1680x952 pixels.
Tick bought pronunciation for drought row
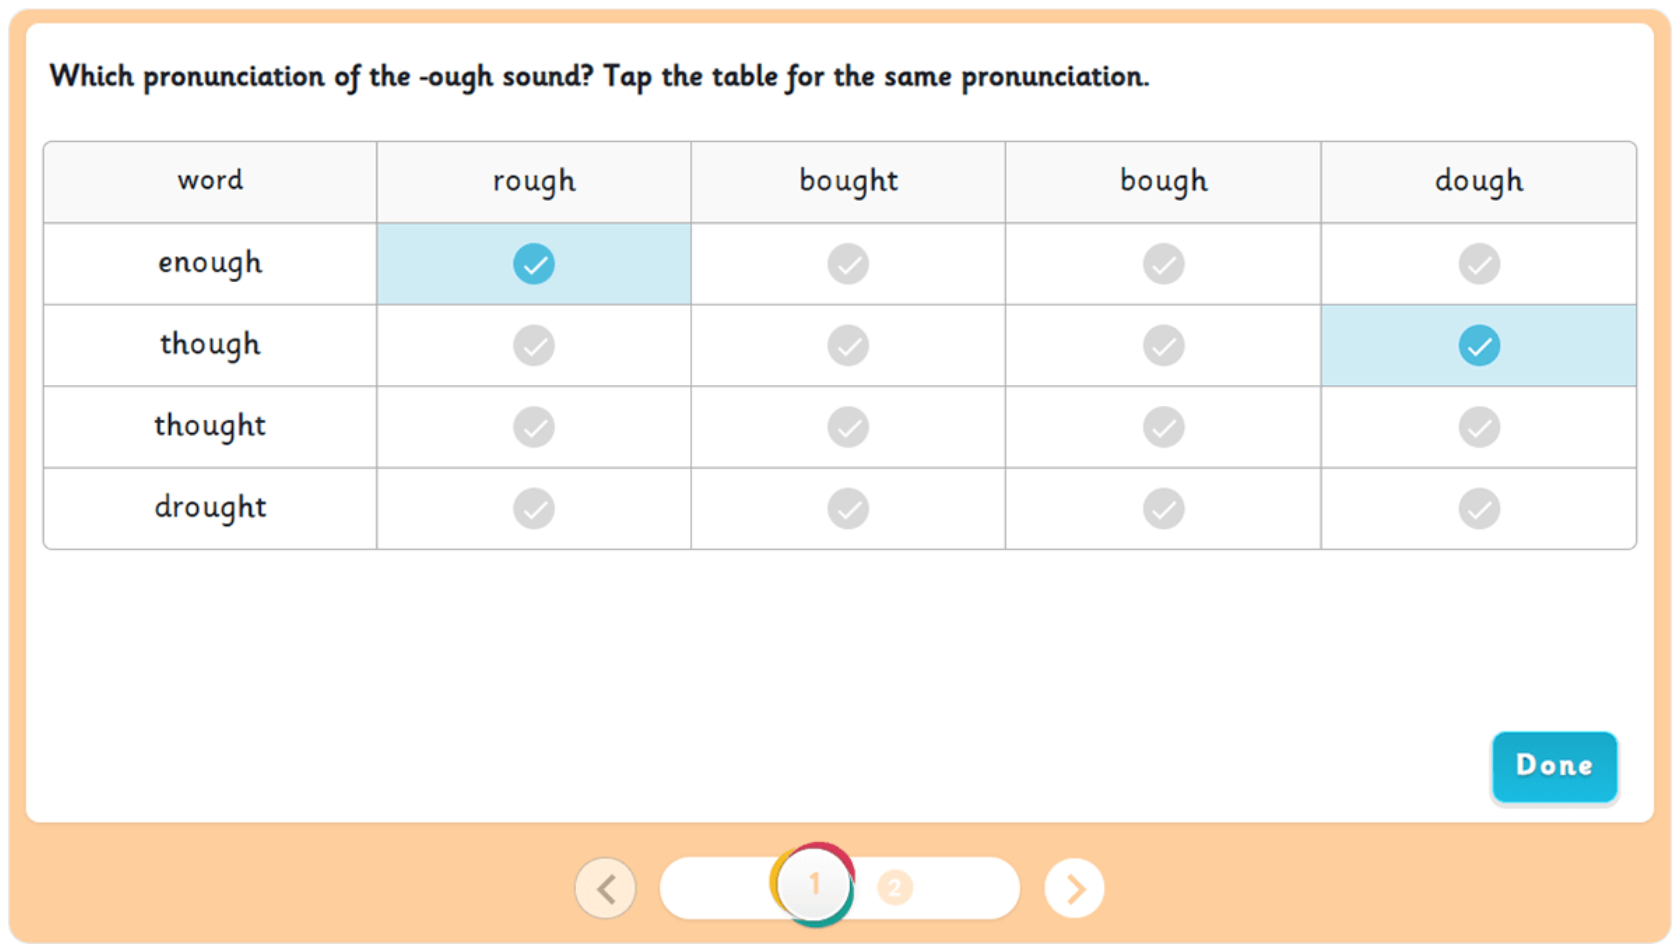coord(848,509)
